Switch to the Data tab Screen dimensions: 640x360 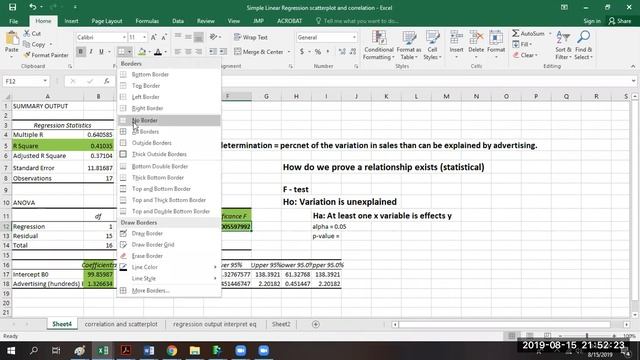(178, 21)
